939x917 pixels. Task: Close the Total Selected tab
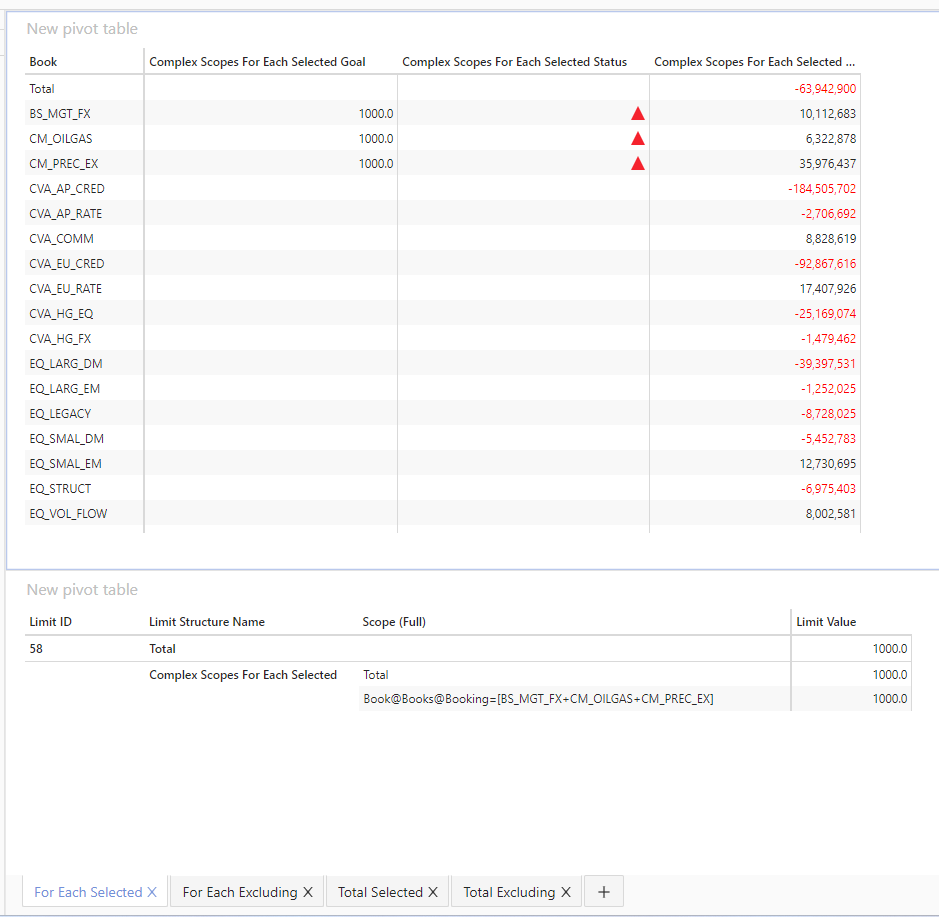tap(434, 892)
